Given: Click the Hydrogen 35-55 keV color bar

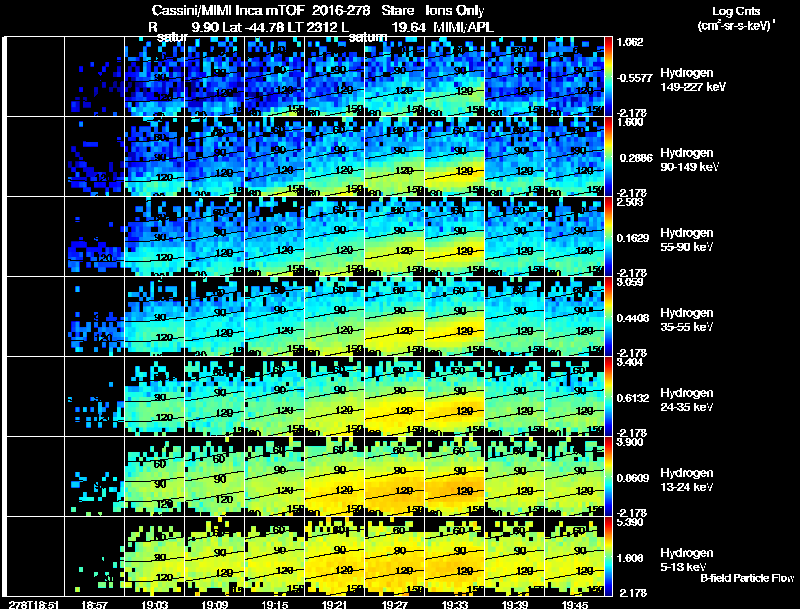Looking at the screenshot, I should tap(608, 317).
